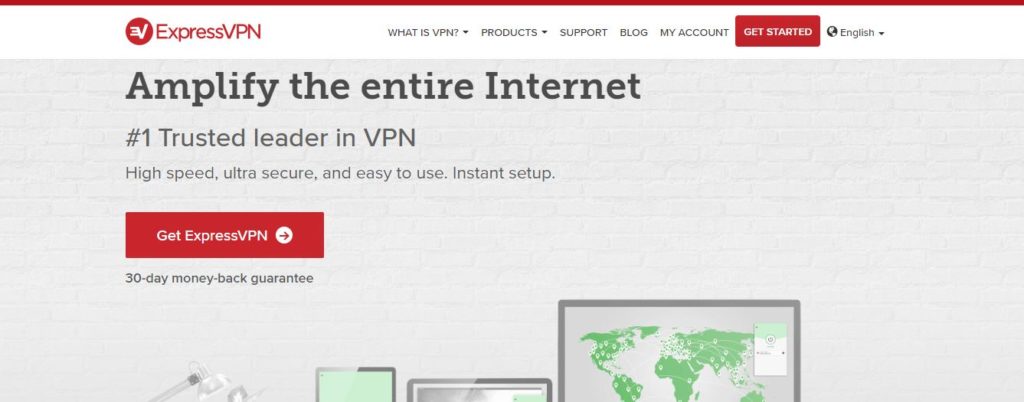Click the globe icon beside English
1024x402 pixels.
[831, 31]
